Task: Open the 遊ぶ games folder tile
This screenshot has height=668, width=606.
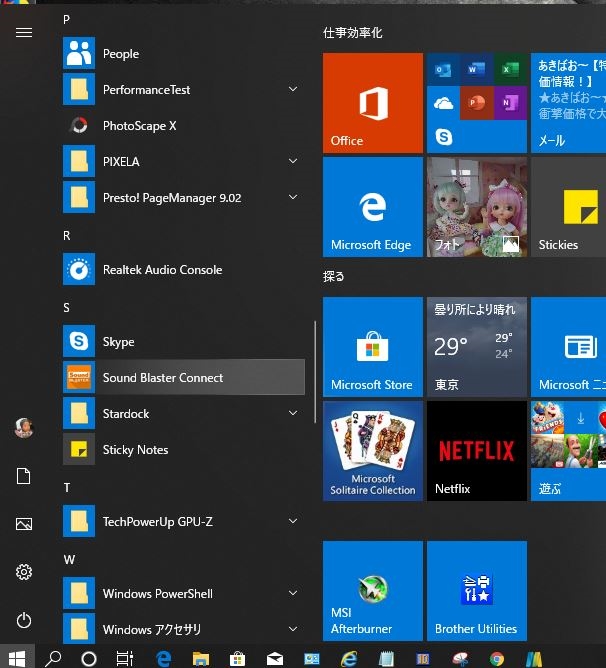Action: coord(568,451)
